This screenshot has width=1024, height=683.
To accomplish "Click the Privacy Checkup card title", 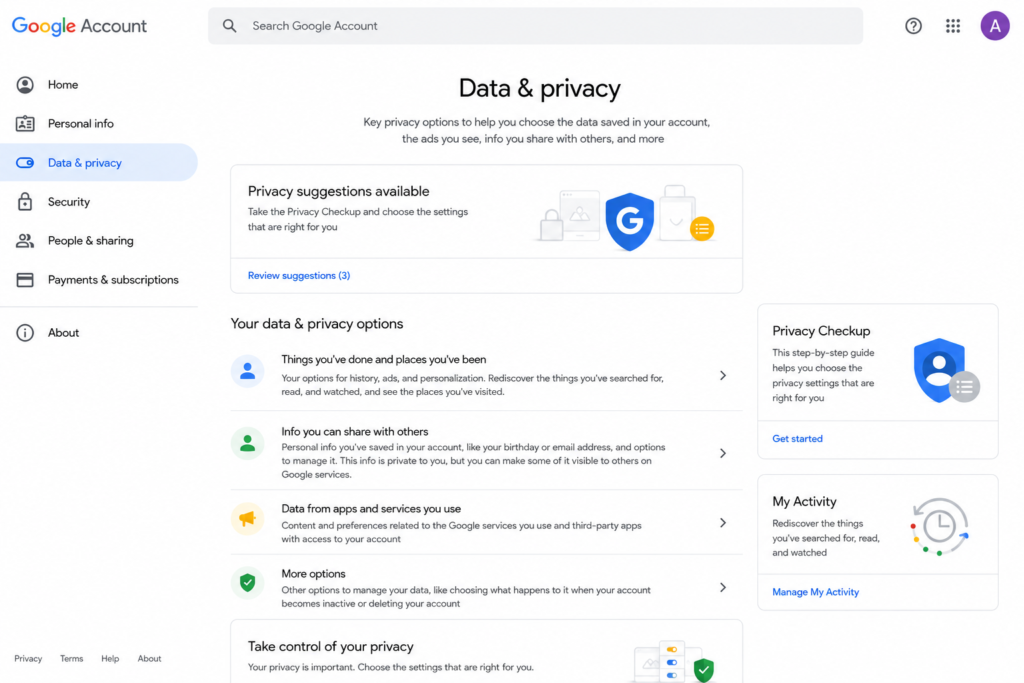I will (x=821, y=331).
